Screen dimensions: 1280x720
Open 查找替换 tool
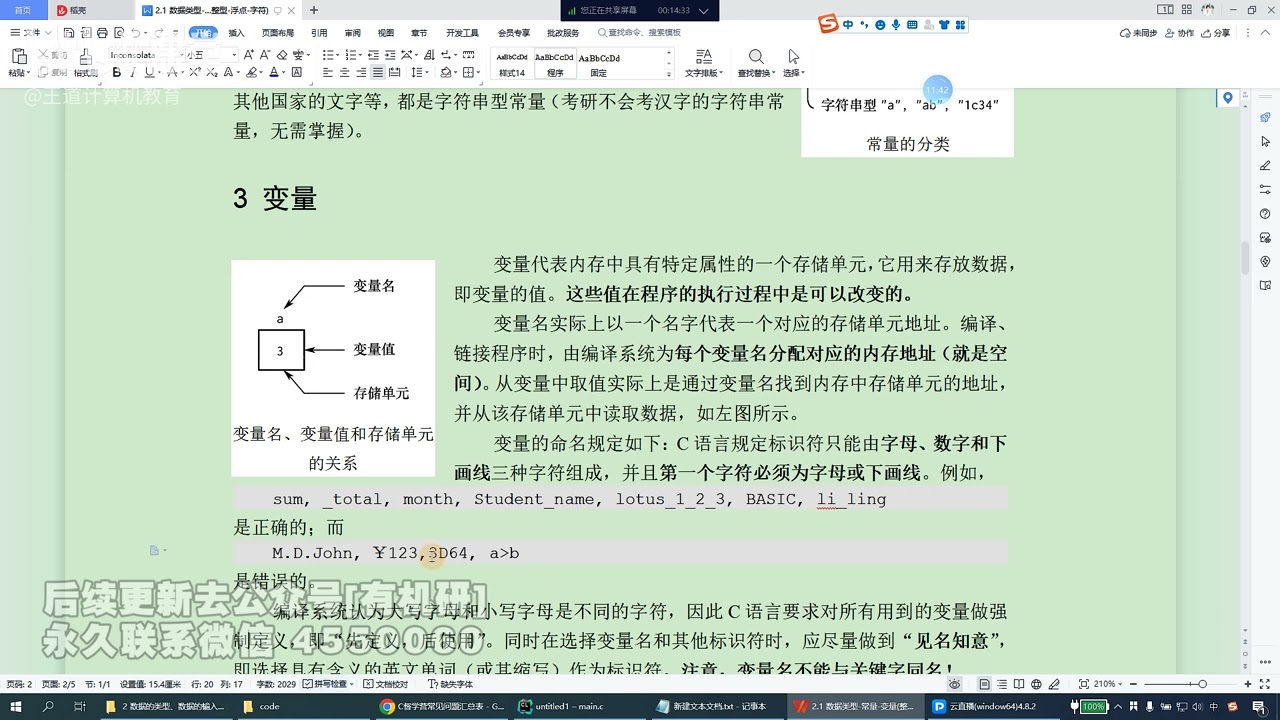pyautogui.click(x=756, y=63)
